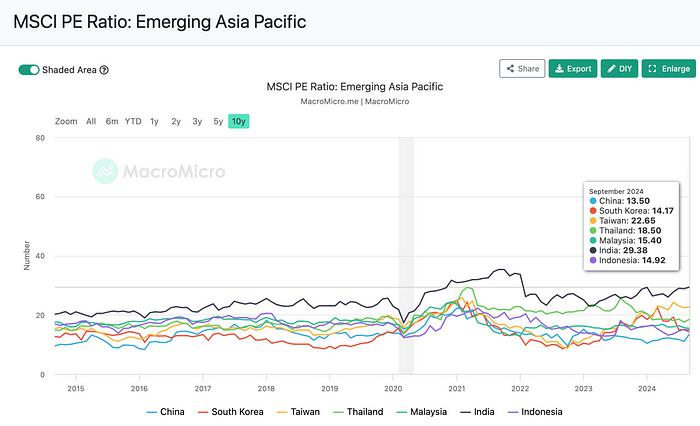Toggle the Shaded Area switch
The image size is (700, 426).
pos(29,70)
